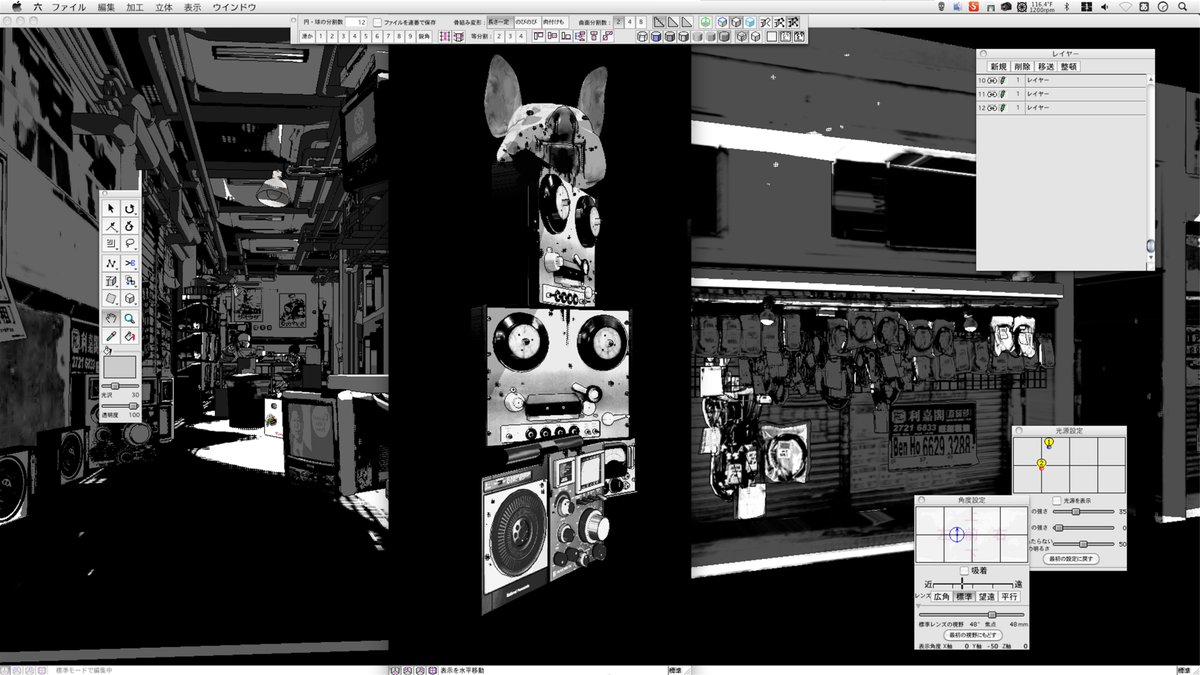Select the rotate tool in the tool palette
This screenshot has height=675, width=1200.
click(x=129, y=208)
